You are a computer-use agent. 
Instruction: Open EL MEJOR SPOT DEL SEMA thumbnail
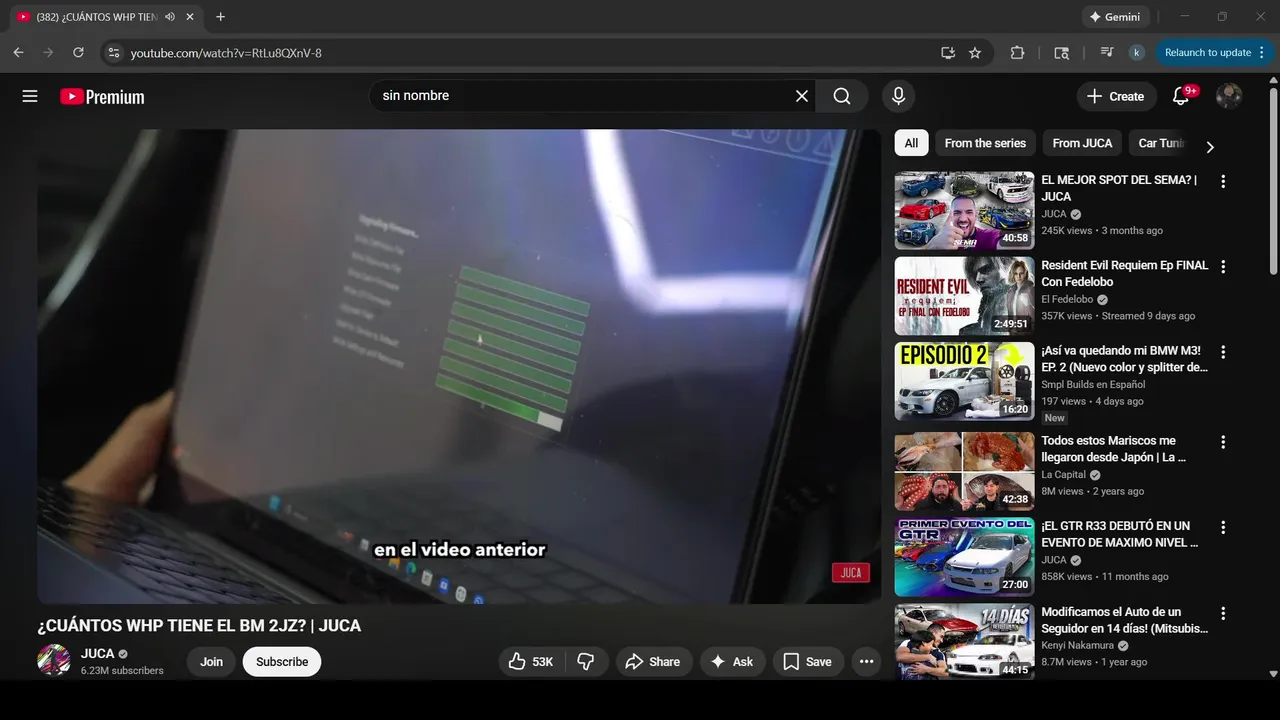click(x=964, y=210)
